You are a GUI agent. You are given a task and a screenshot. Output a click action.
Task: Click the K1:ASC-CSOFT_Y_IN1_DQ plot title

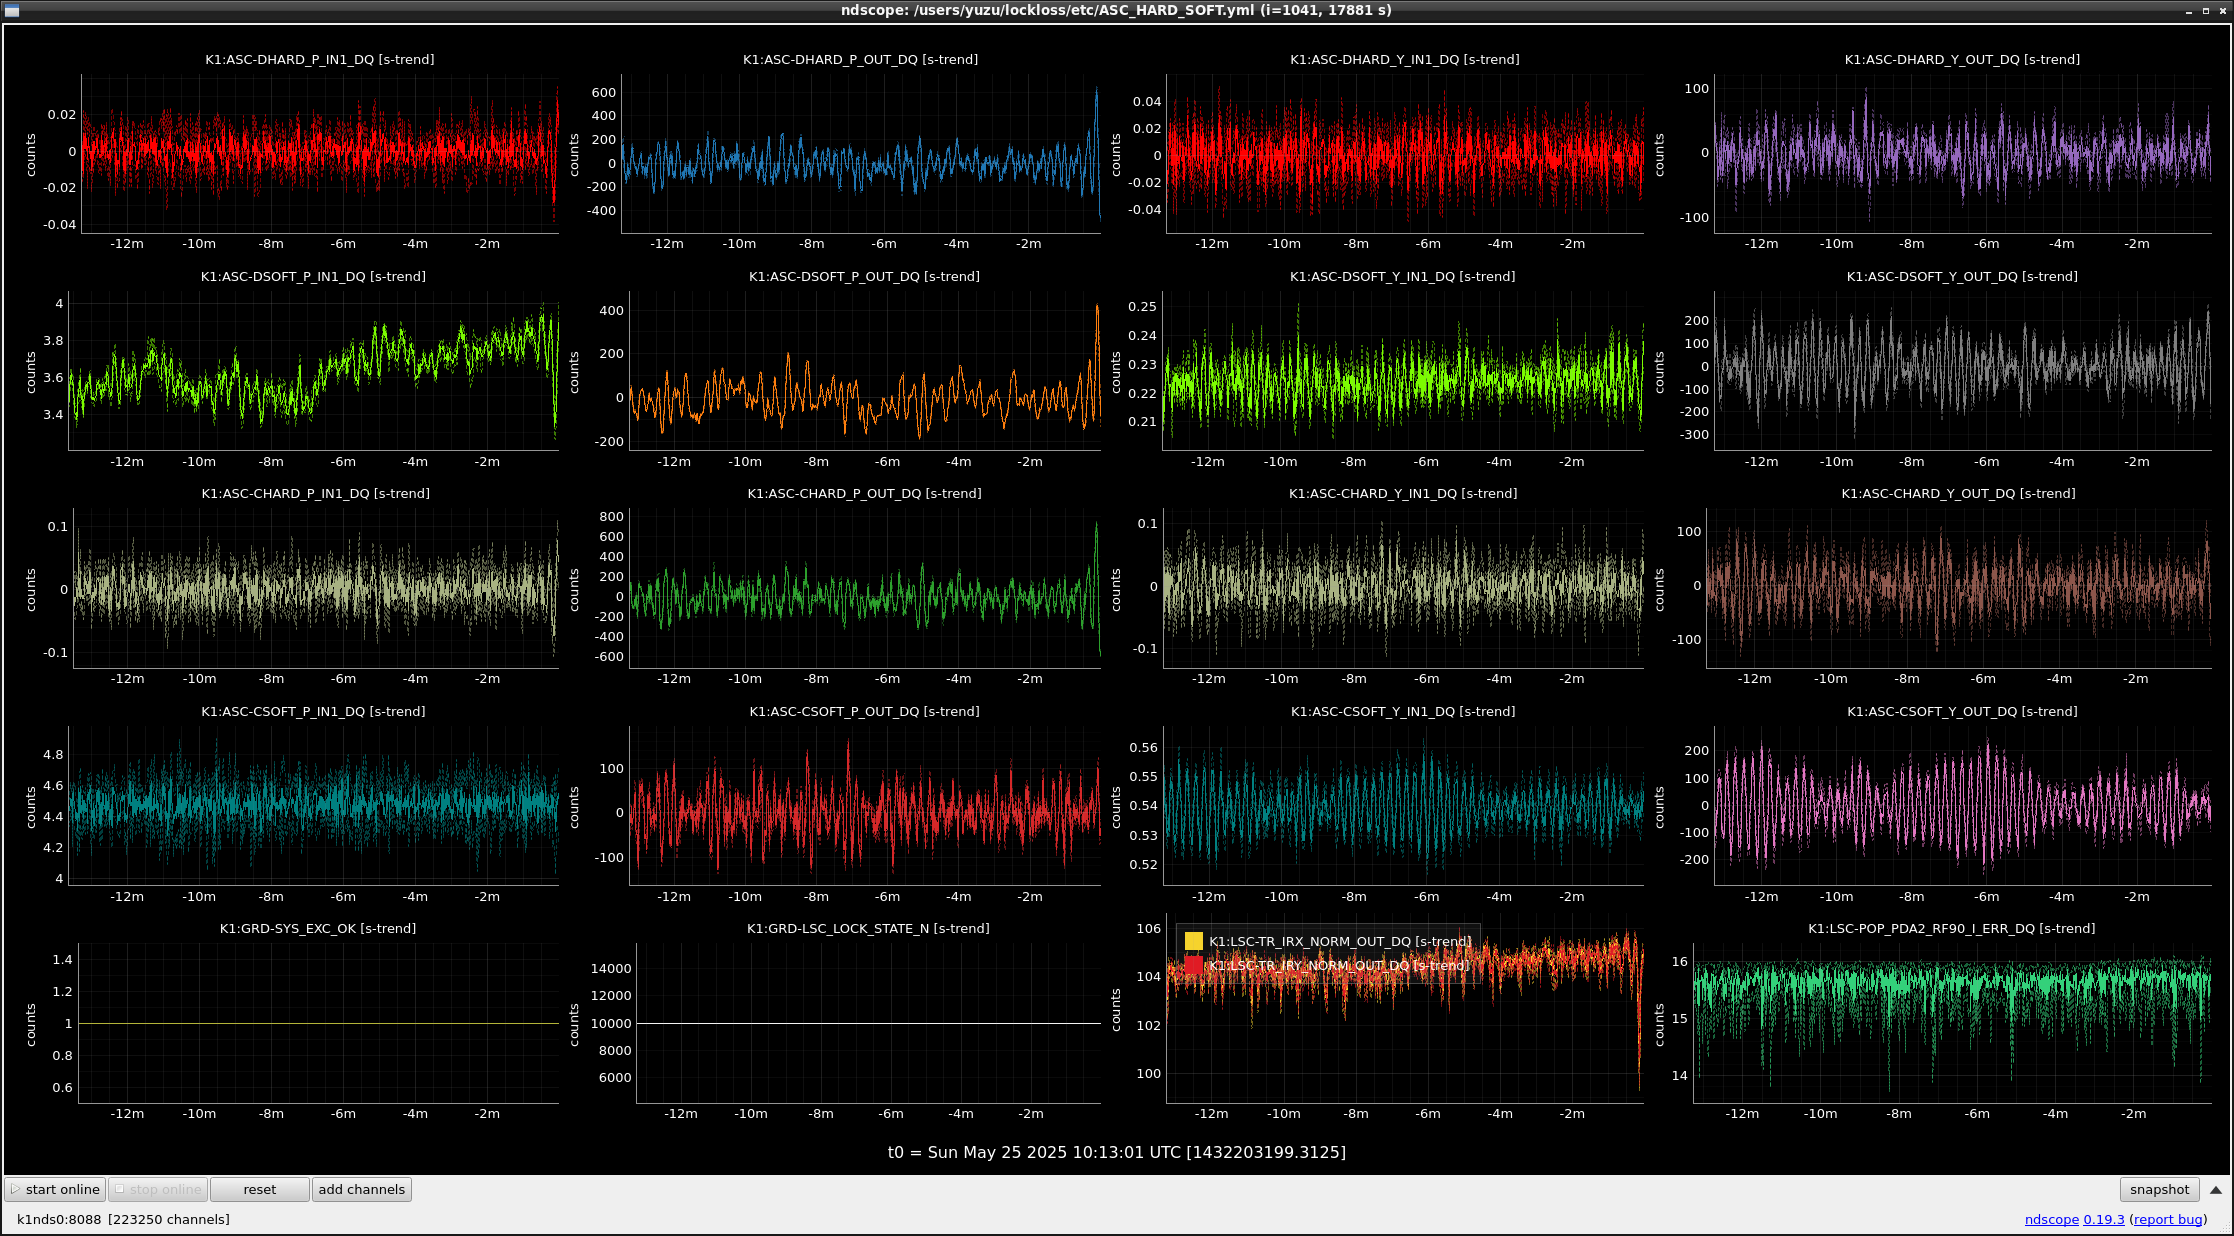click(x=1402, y=712)
